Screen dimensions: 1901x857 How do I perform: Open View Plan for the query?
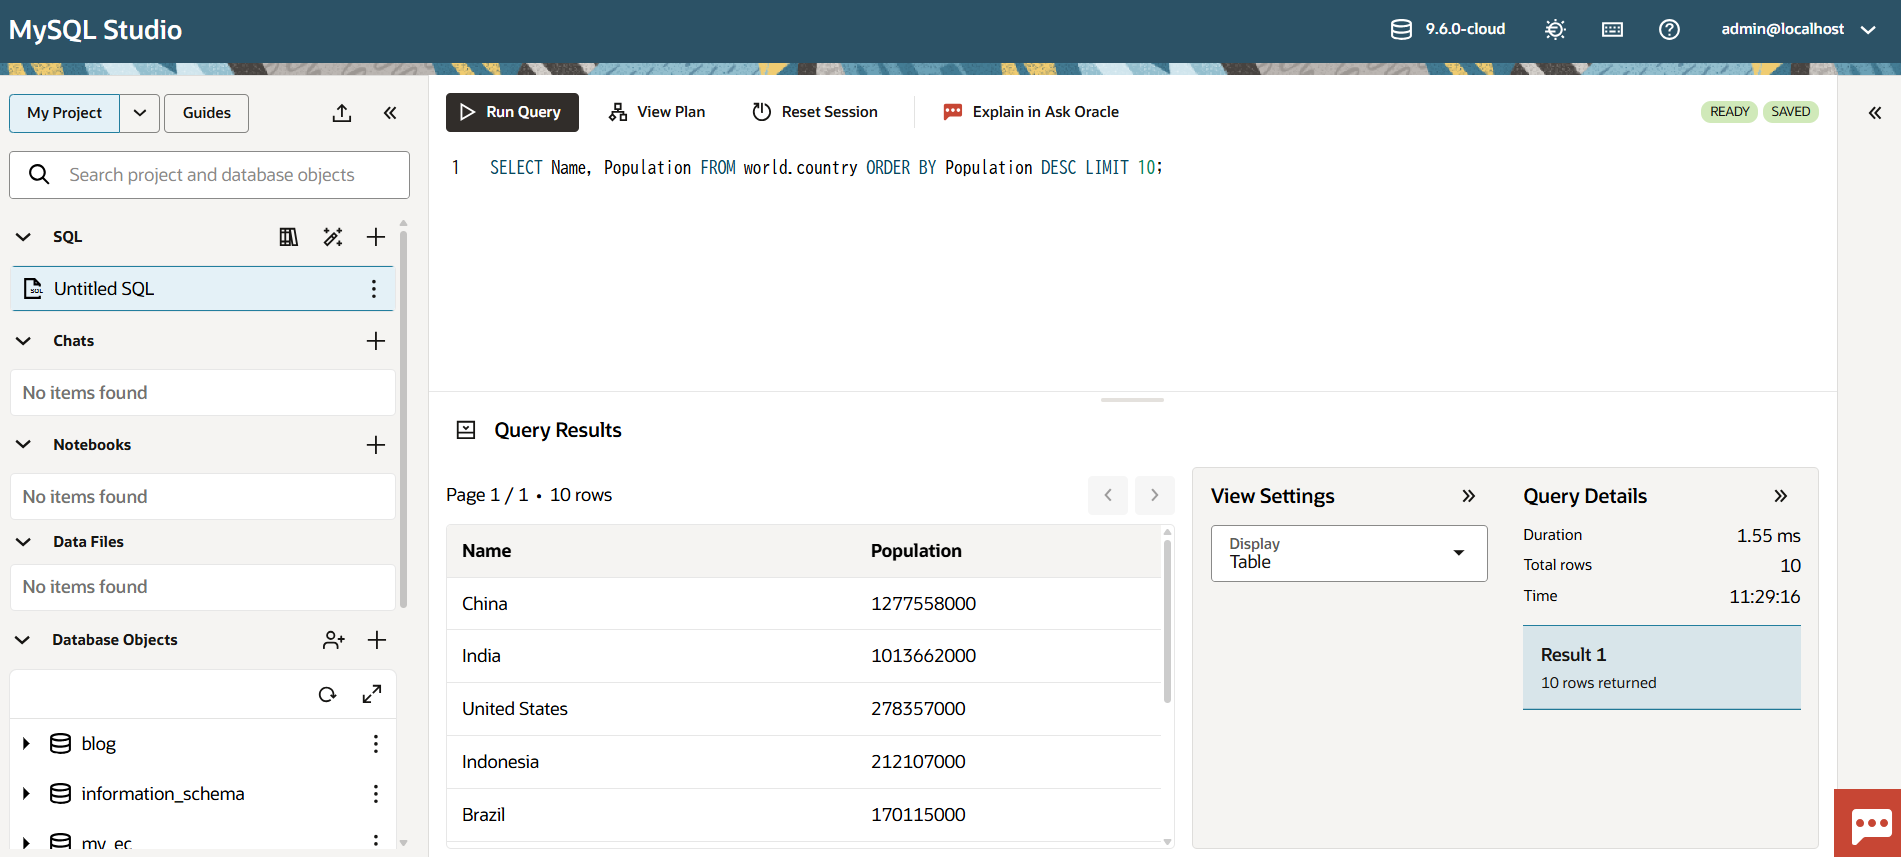(657, 112)
